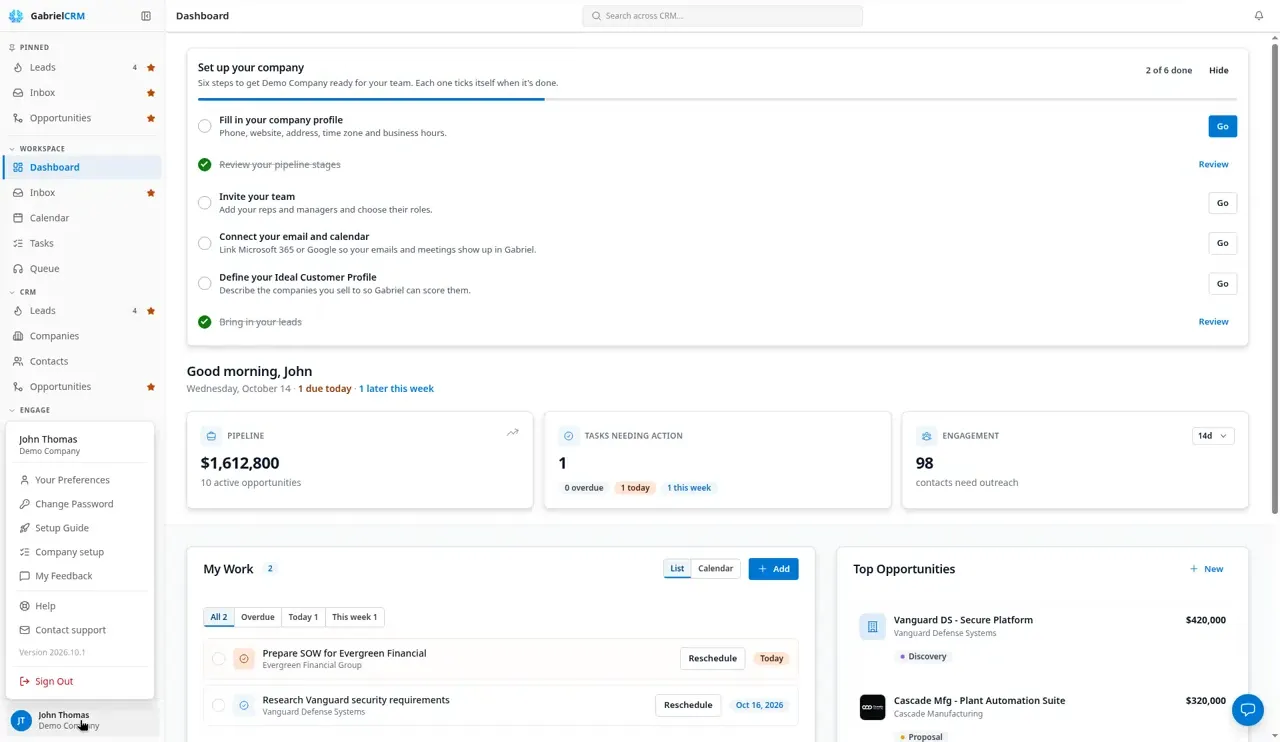Click the Tasks Needing Action card icon
Viewport: 1280px width, 742px height.
pyautogui.click(x=569, y=436)
